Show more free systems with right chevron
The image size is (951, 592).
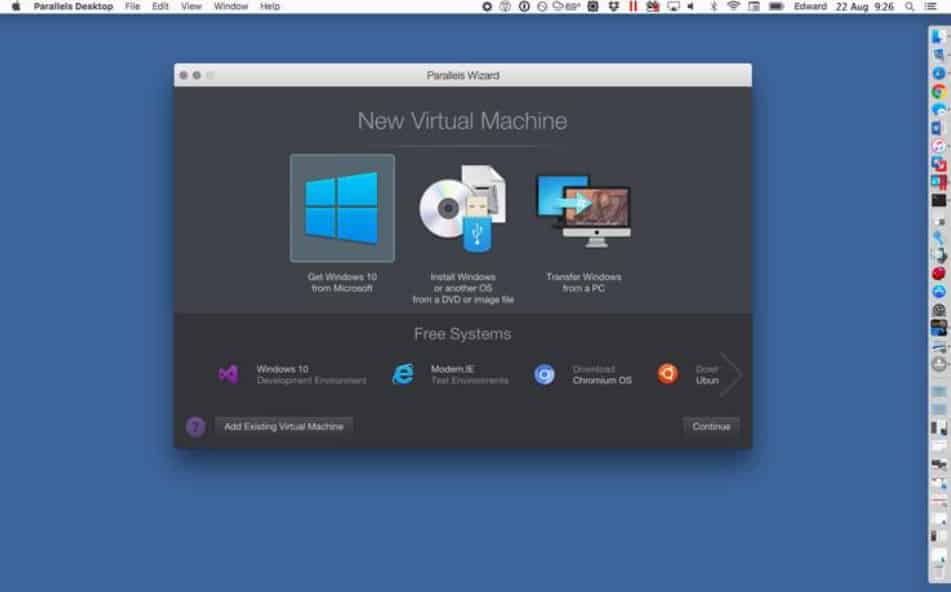point(731,374)
